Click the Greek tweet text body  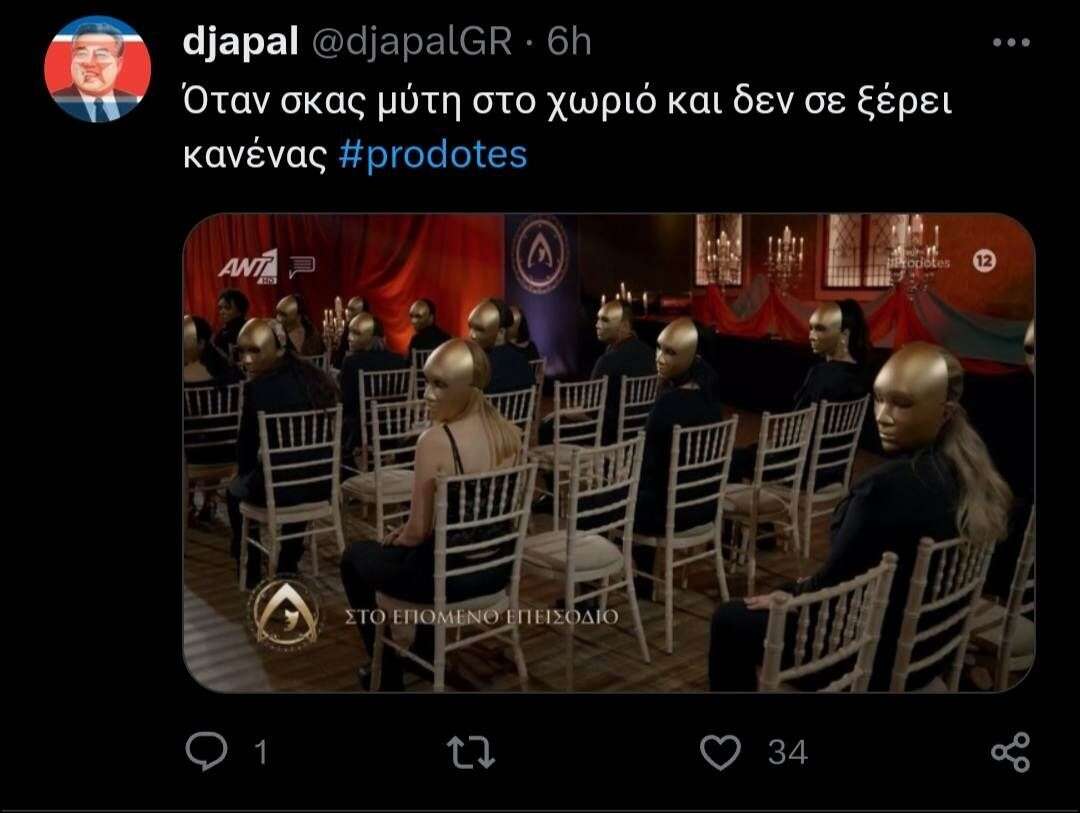coord(567,127)
